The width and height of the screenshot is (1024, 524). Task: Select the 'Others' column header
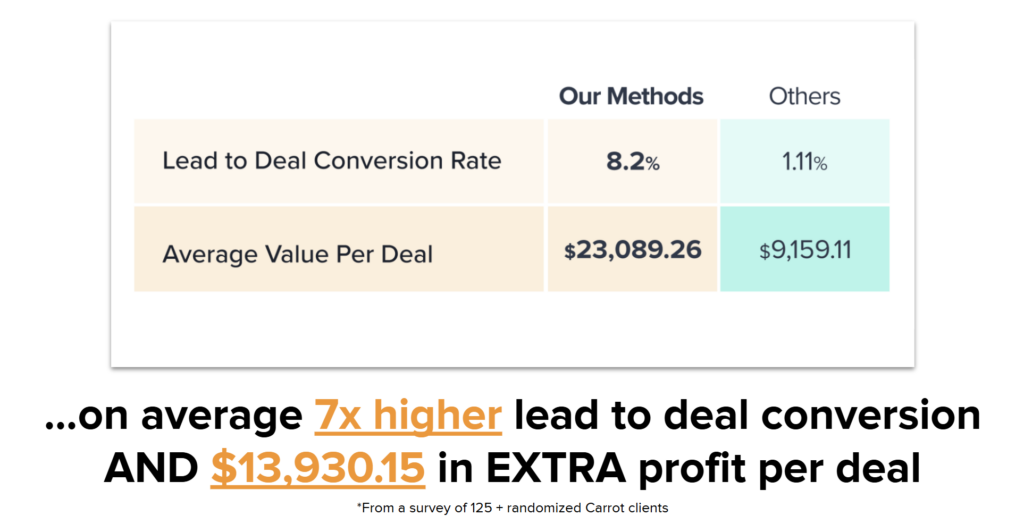[805, 96]
